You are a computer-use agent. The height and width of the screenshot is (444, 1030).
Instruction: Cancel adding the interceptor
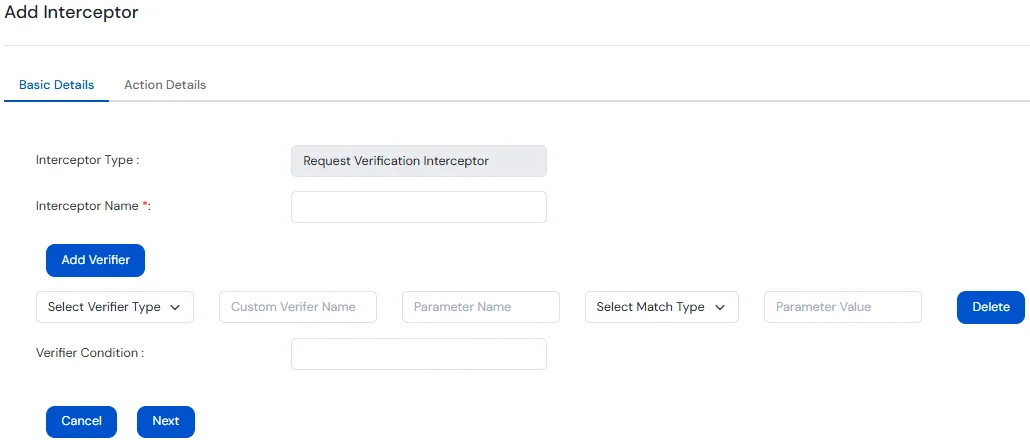[81, 421]
